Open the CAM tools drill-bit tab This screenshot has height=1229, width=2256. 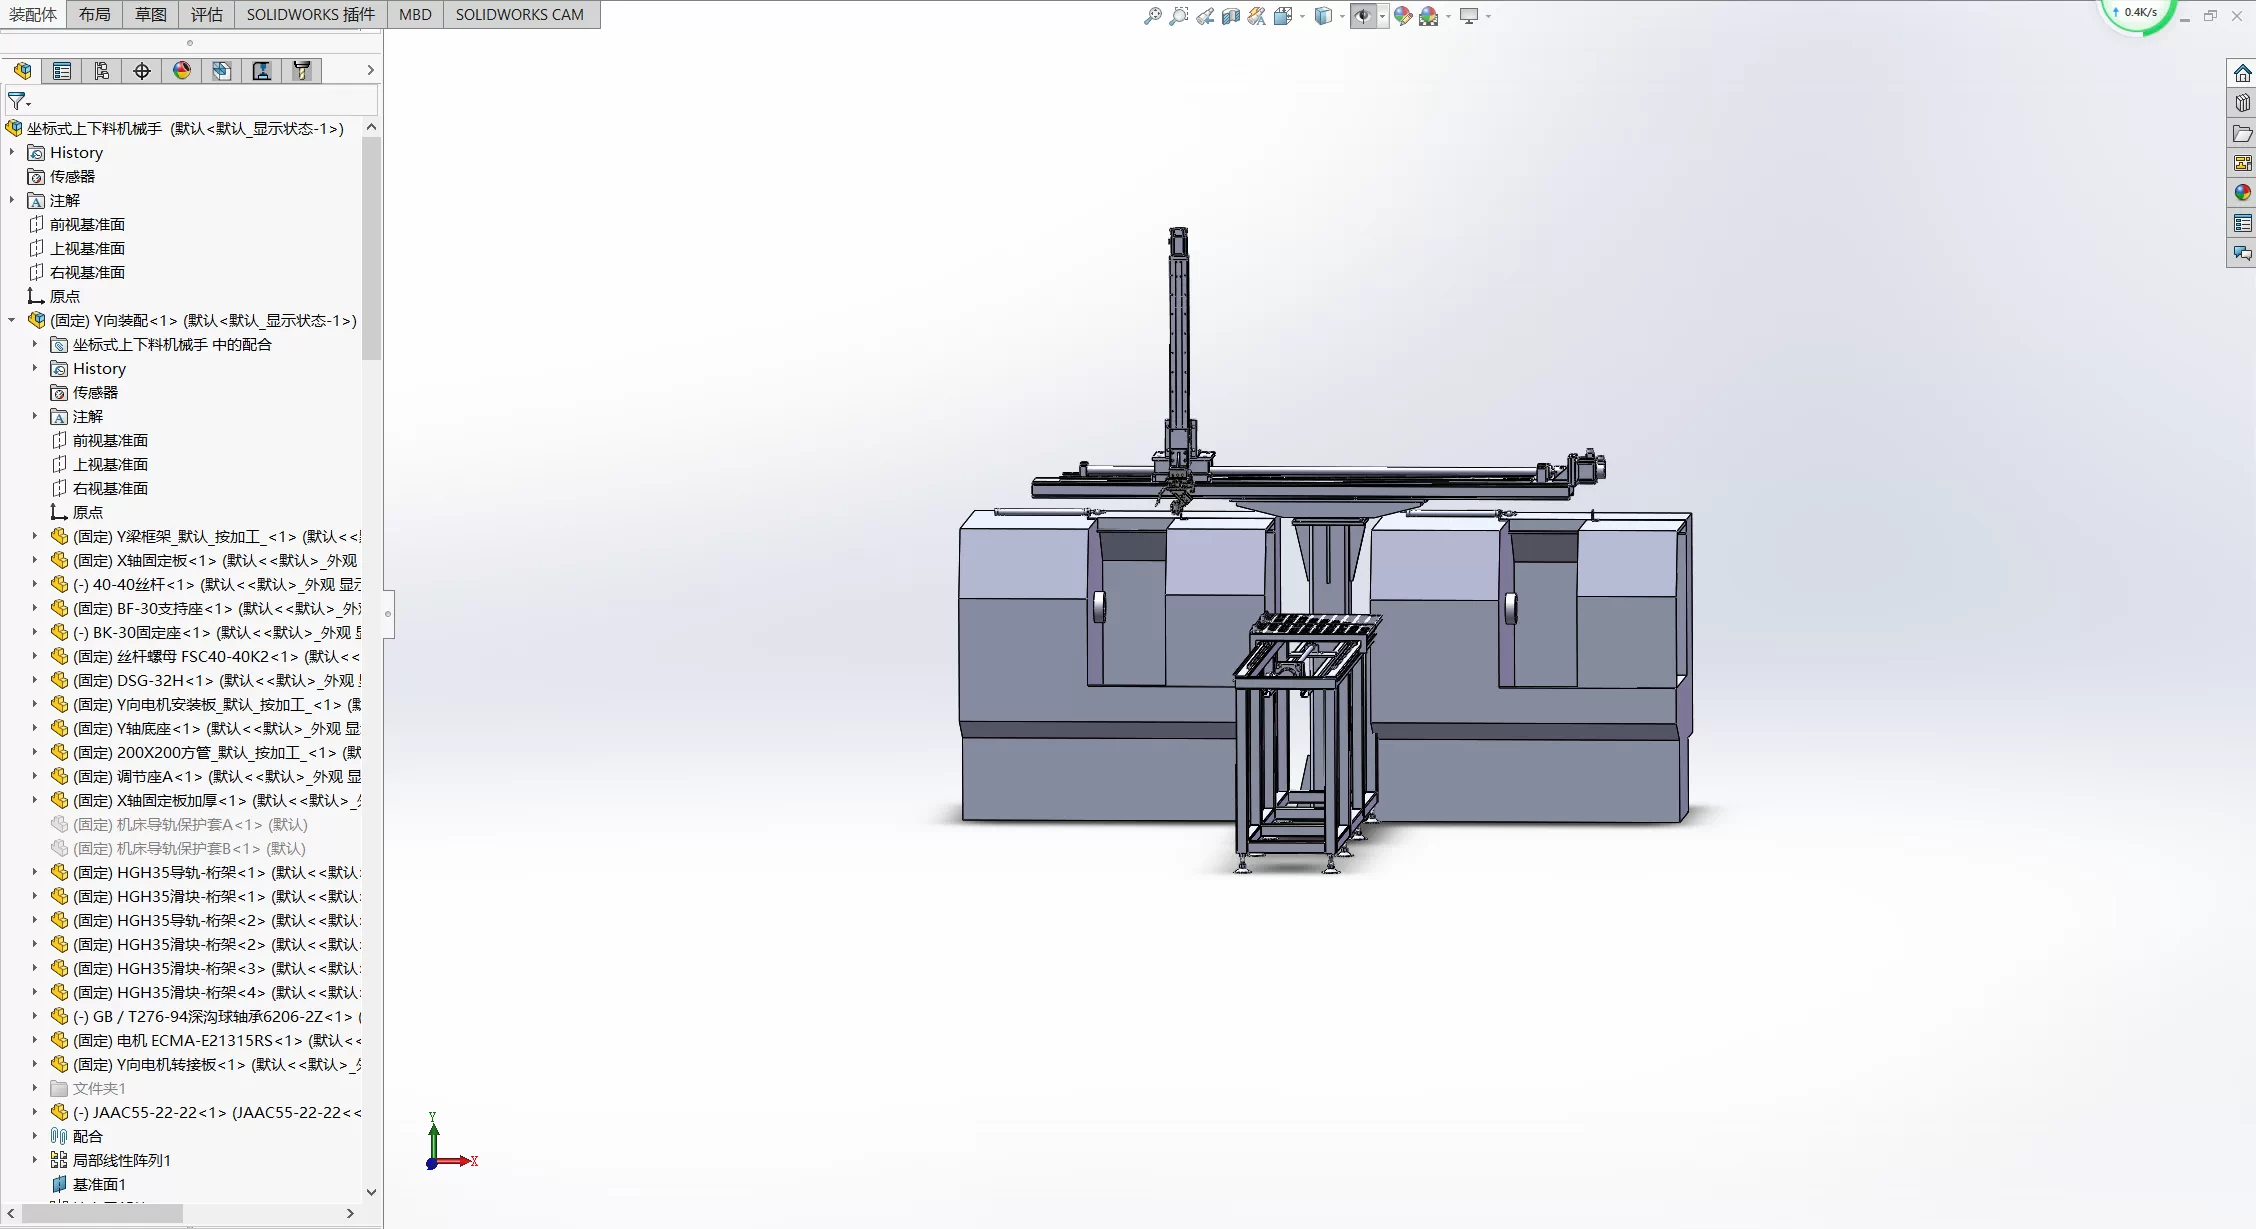click(302, 70)
